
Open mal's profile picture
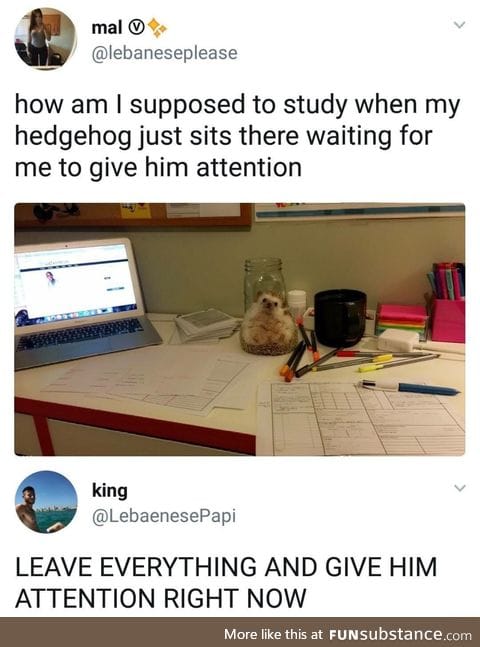46,38
